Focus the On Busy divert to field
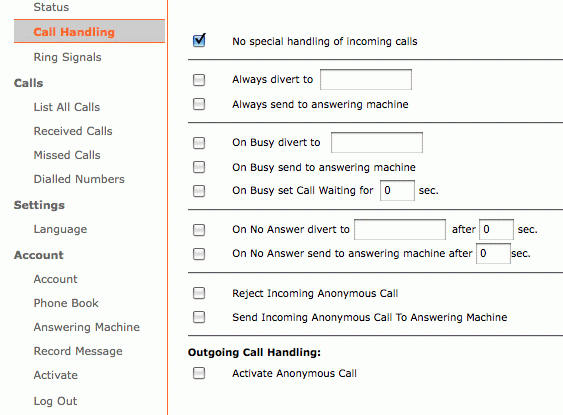Screen dimensions: 563x415 point(377,143)
